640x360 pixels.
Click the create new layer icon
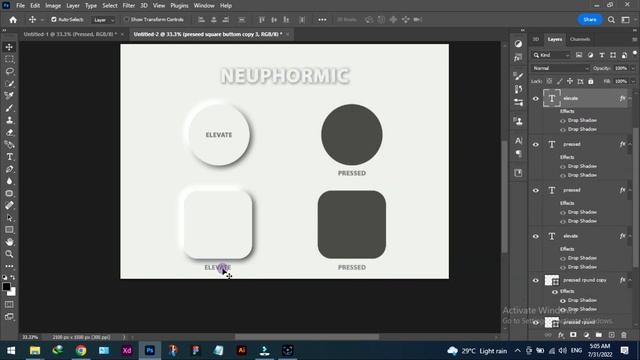pos(611,335)
